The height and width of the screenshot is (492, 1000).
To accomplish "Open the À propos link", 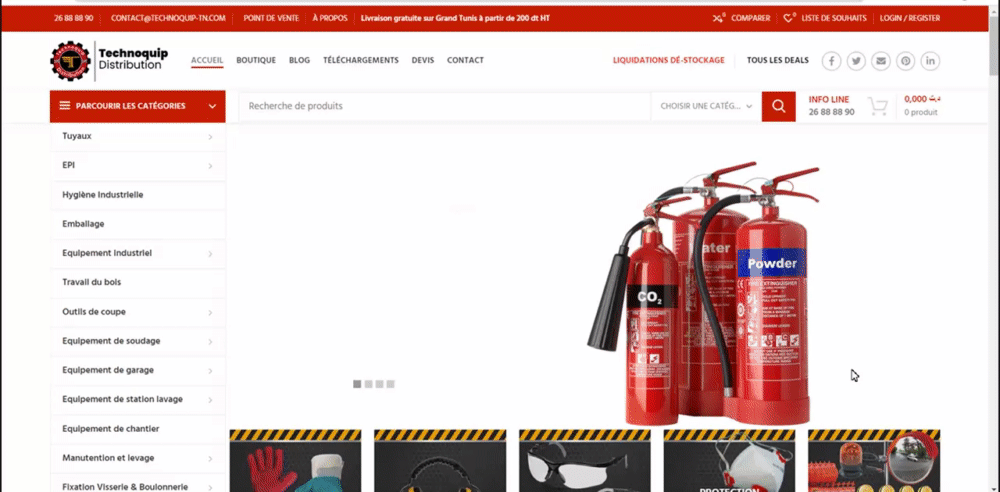I will 330,18.
